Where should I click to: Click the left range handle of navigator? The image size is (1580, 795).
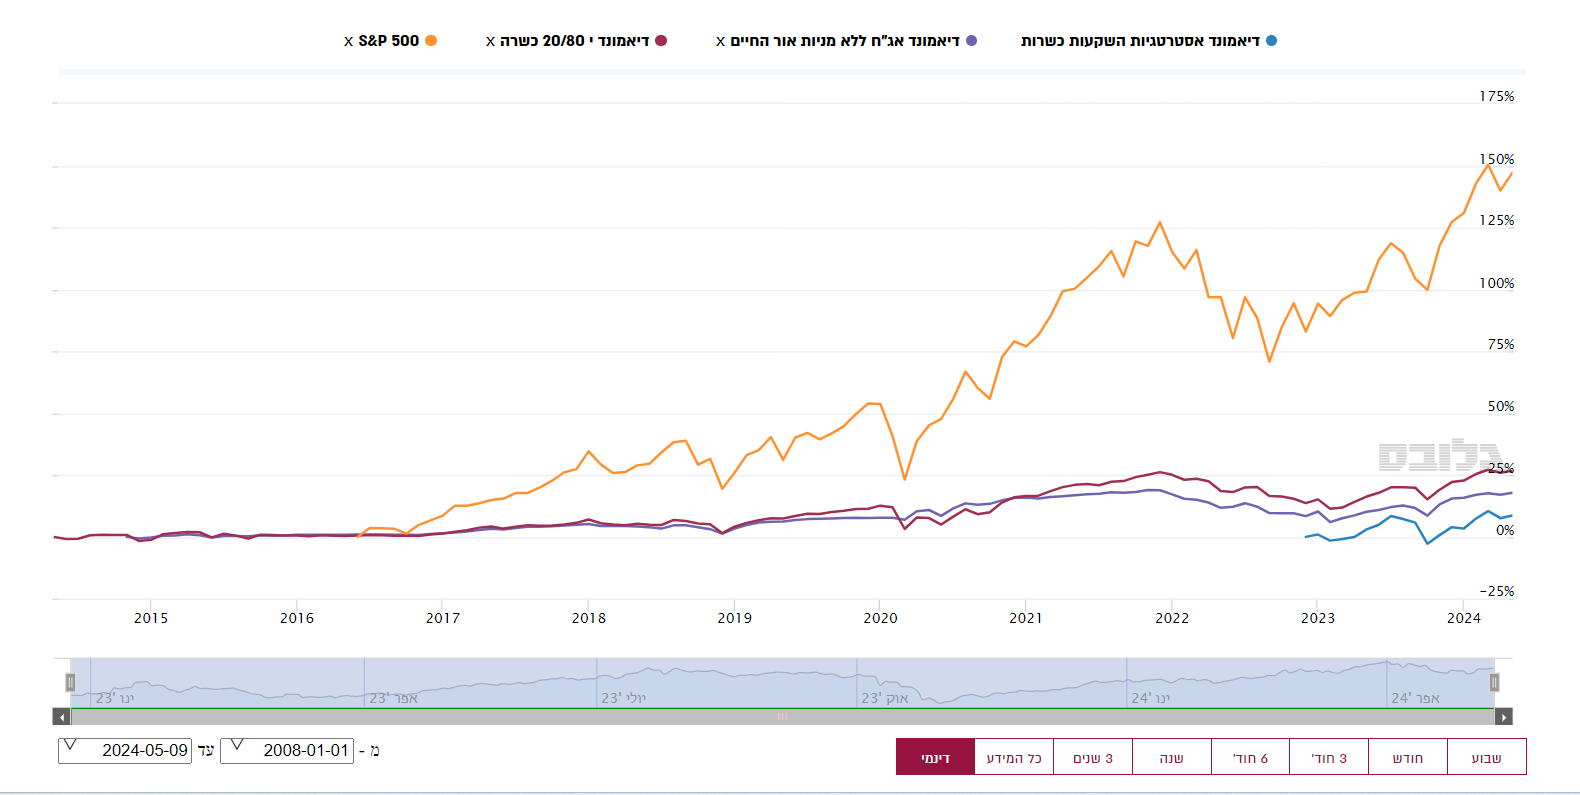point(70,682)
